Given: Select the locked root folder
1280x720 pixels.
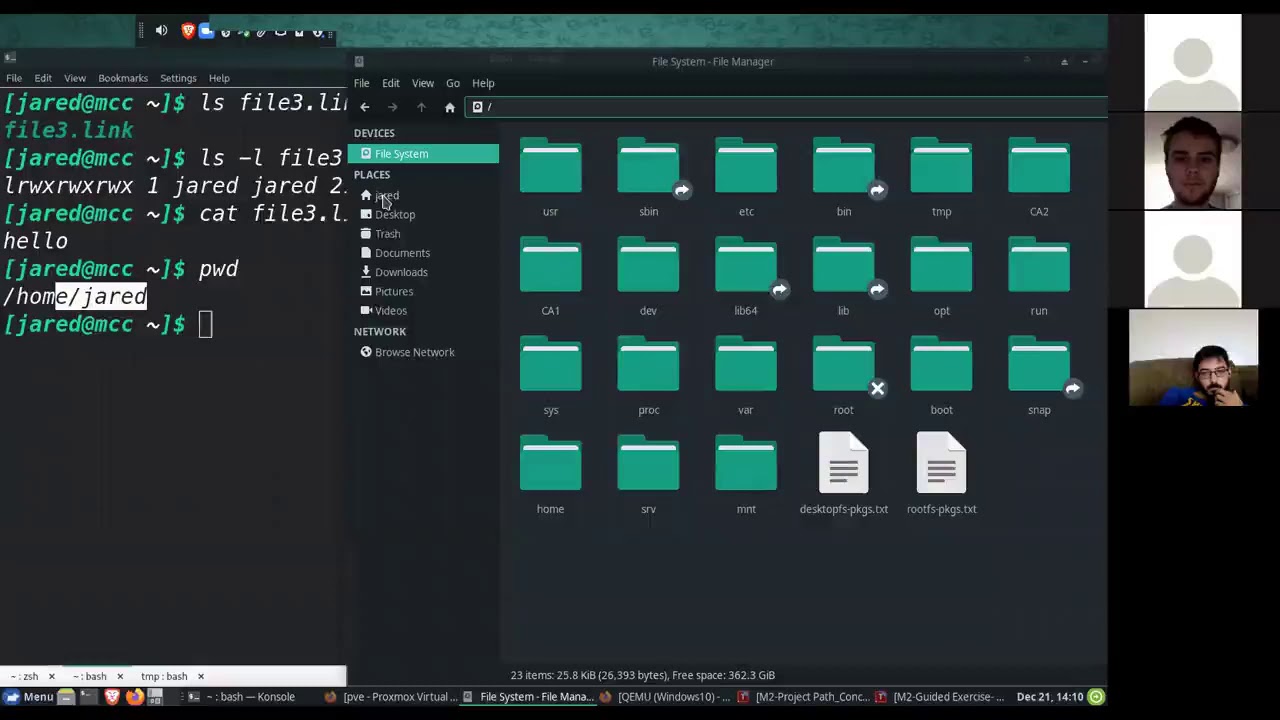Looking at the screenshot, I should (x=844, y=375).
